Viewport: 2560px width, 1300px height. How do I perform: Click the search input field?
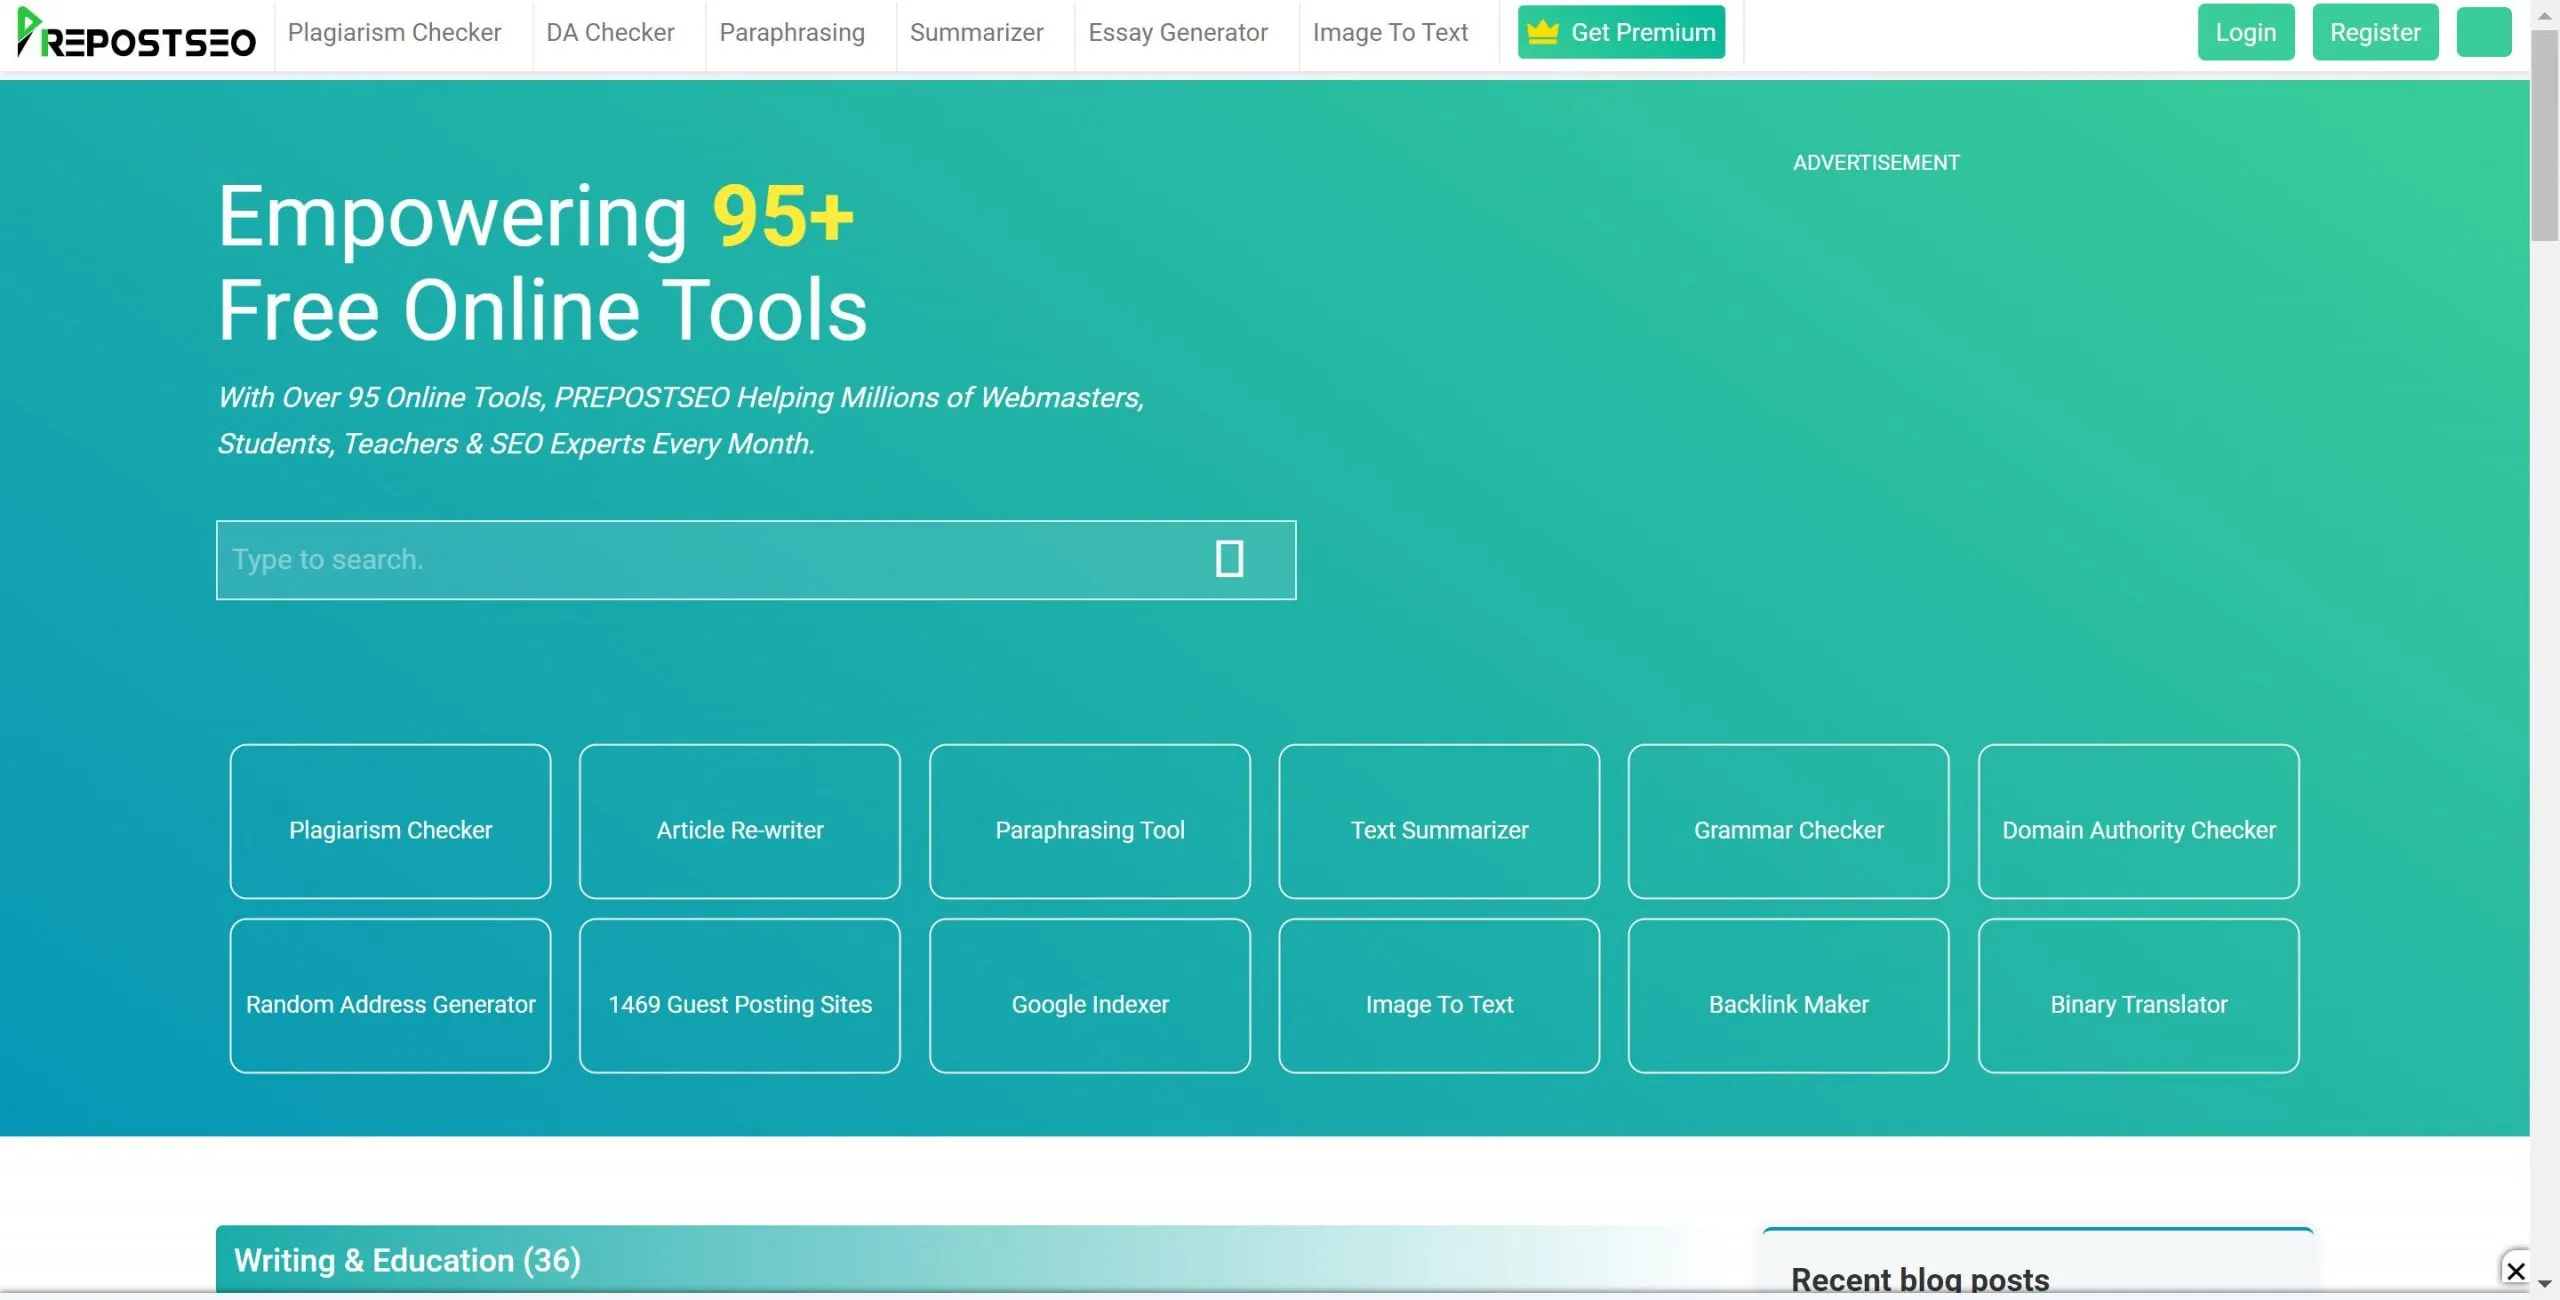[754, 559]
